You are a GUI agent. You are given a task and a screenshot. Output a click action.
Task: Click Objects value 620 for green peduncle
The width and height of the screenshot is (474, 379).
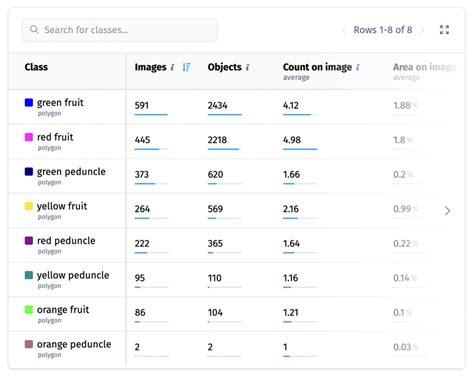pos(215,174)
